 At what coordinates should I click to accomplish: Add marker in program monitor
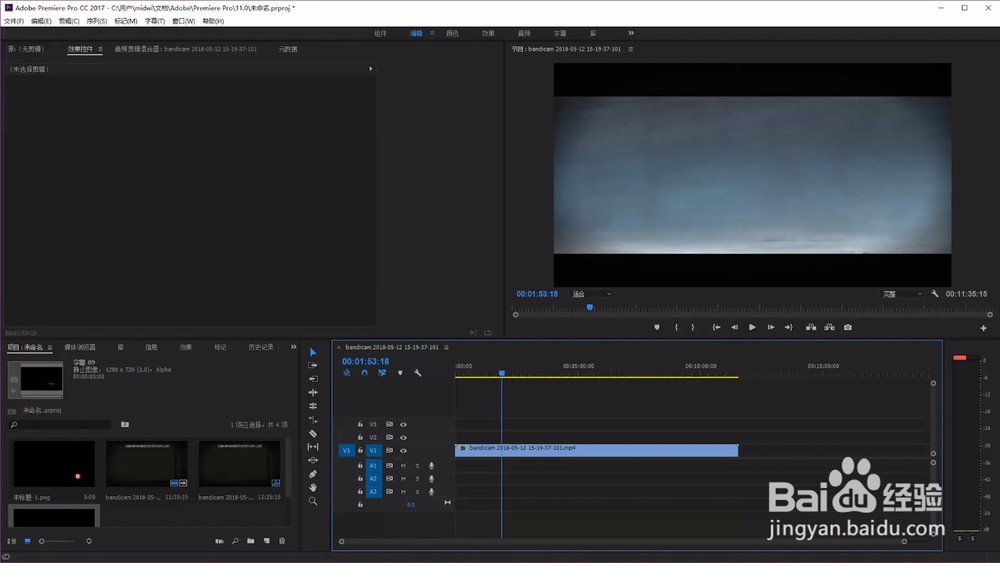tap(657, 327)
